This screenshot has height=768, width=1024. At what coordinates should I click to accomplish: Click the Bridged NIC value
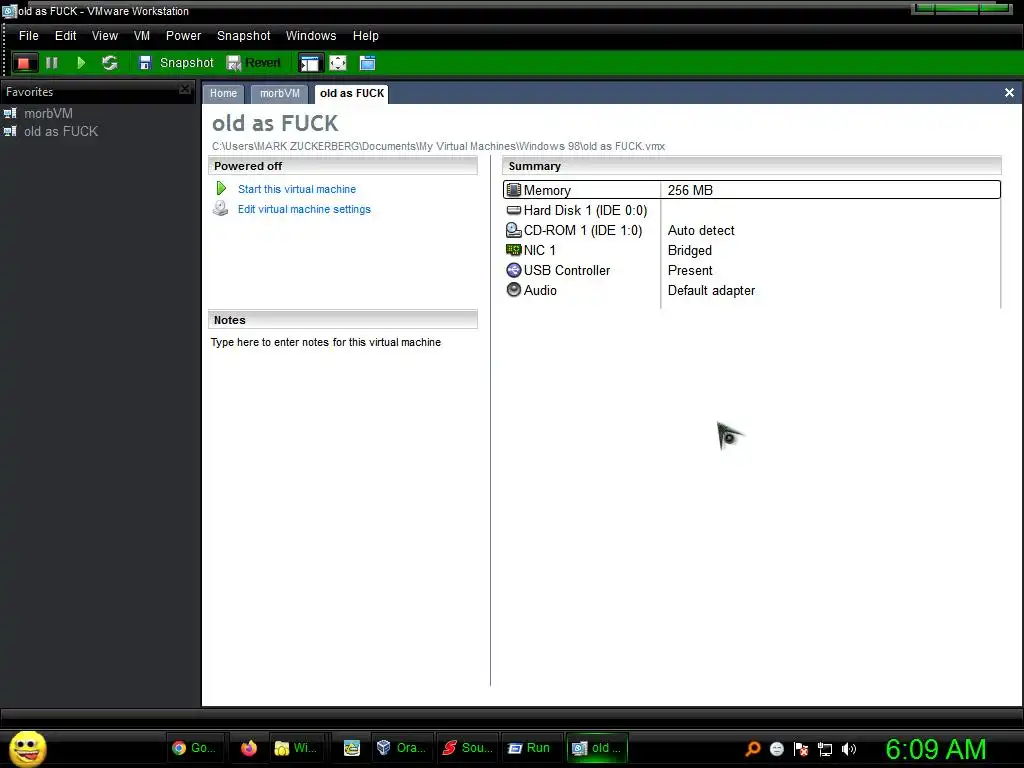point(690,251)
